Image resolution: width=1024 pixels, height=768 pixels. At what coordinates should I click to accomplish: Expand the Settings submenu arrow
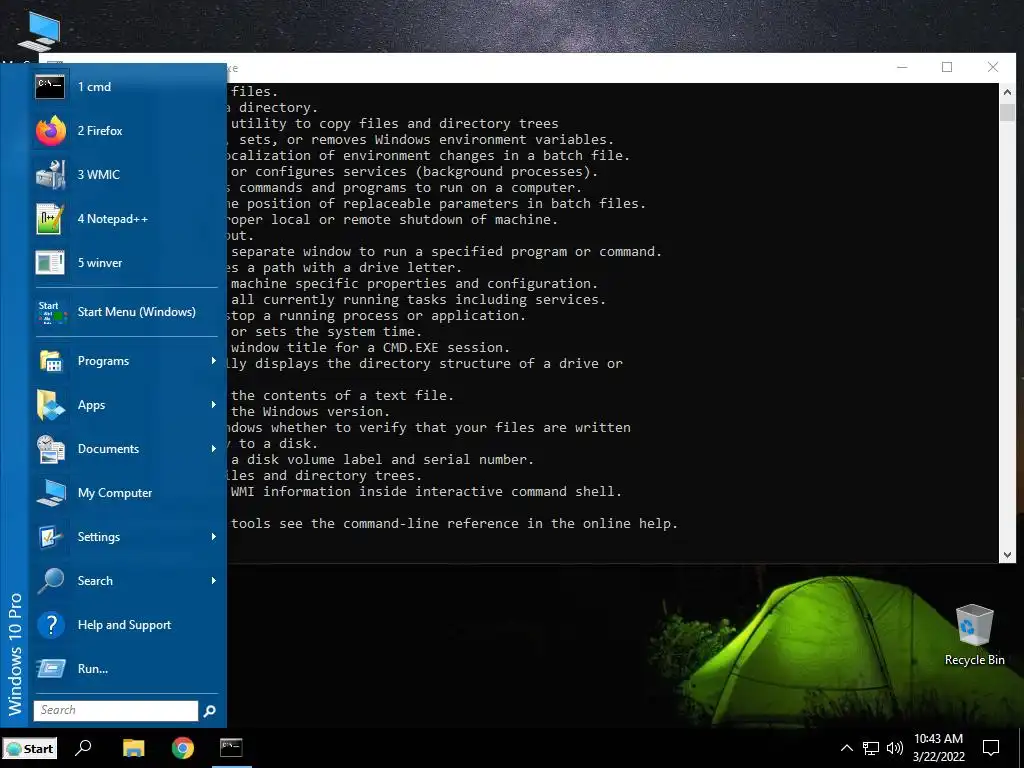click(x=214, y=537)
